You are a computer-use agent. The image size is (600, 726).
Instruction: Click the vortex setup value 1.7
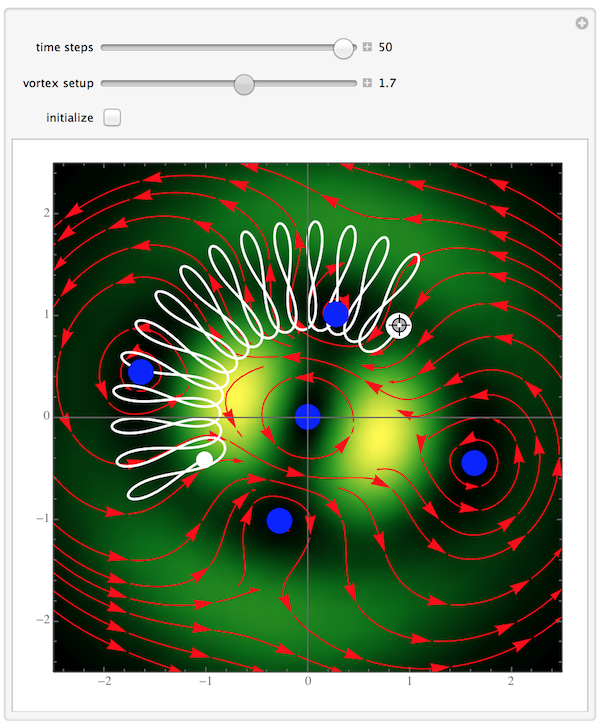click(x=388, y=83)
